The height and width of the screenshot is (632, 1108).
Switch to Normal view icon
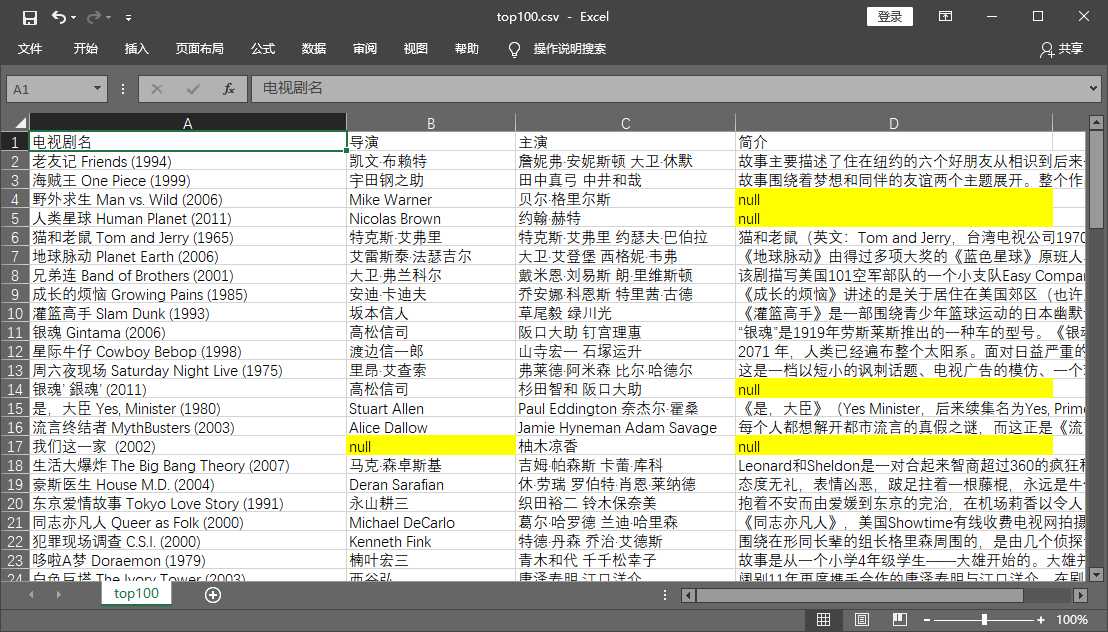823,620
